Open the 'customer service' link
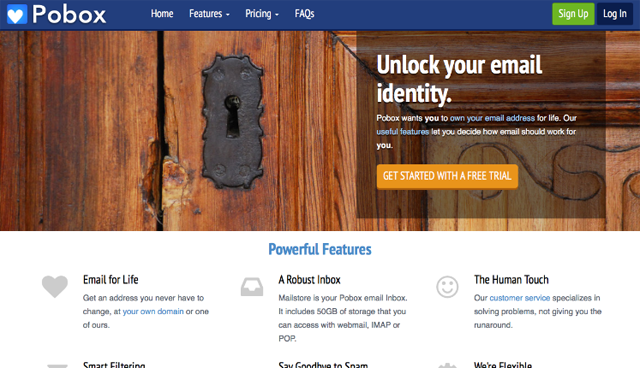The height and width of the screenshot is (368, 640). pos(520,298)
